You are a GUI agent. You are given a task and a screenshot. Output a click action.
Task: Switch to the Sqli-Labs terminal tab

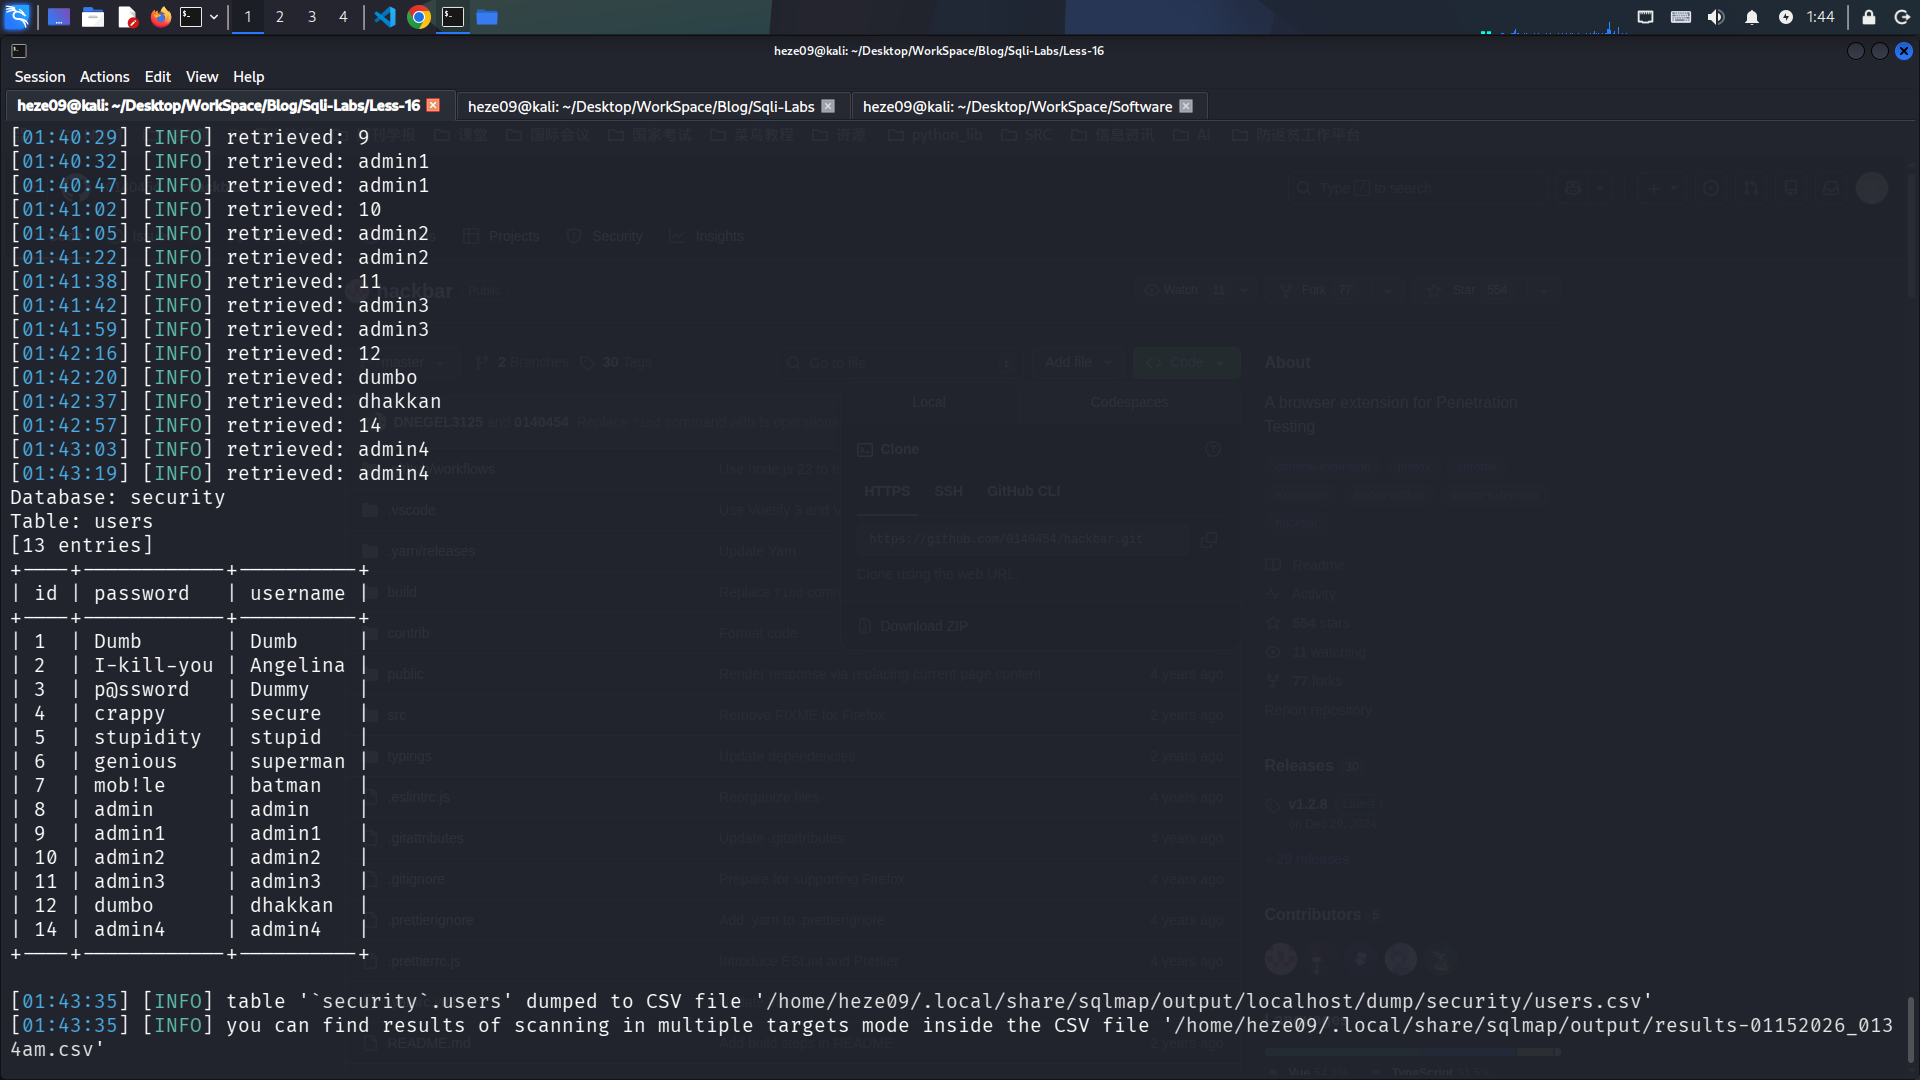(x=640, y=106)
